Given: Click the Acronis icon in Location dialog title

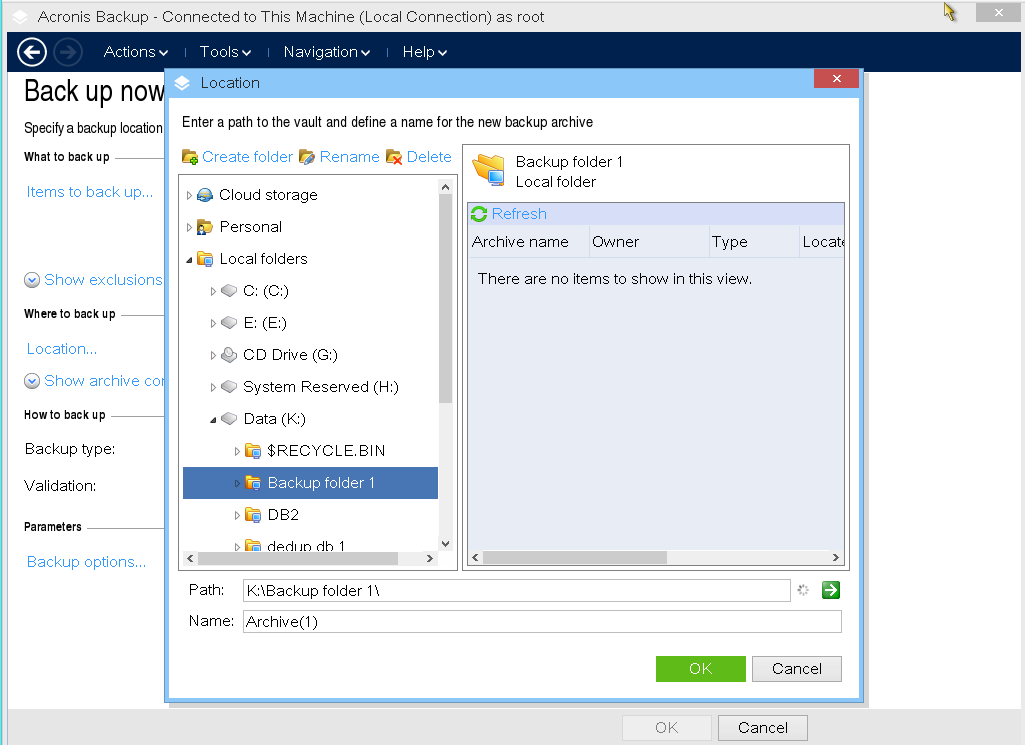Looking at the screenshot, I should [182, 83].
